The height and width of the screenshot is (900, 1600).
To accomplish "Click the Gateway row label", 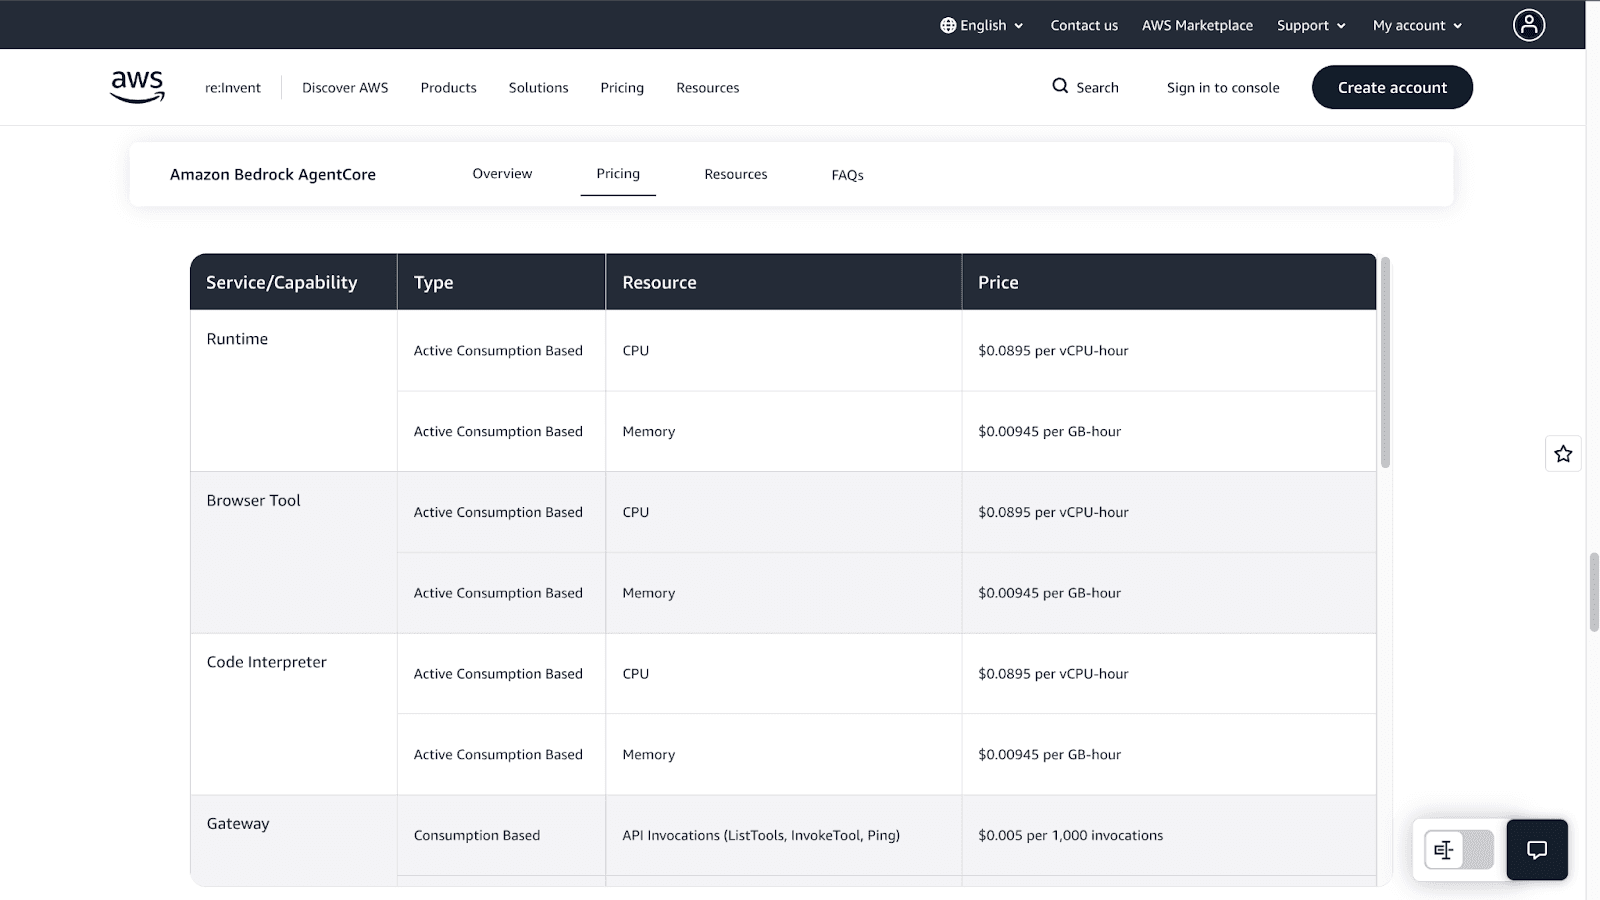I will pyautogui.click(x=238, y=824).
